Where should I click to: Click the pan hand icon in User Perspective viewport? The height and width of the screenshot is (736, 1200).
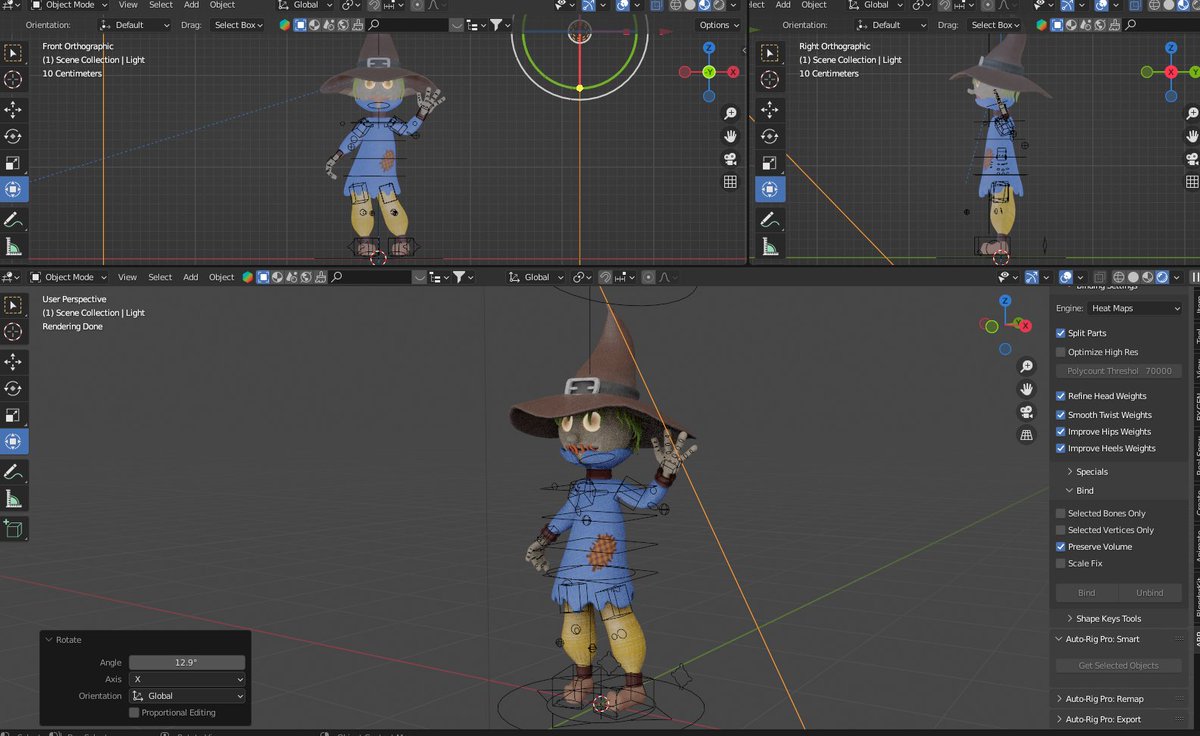(x=1026, y=389)
